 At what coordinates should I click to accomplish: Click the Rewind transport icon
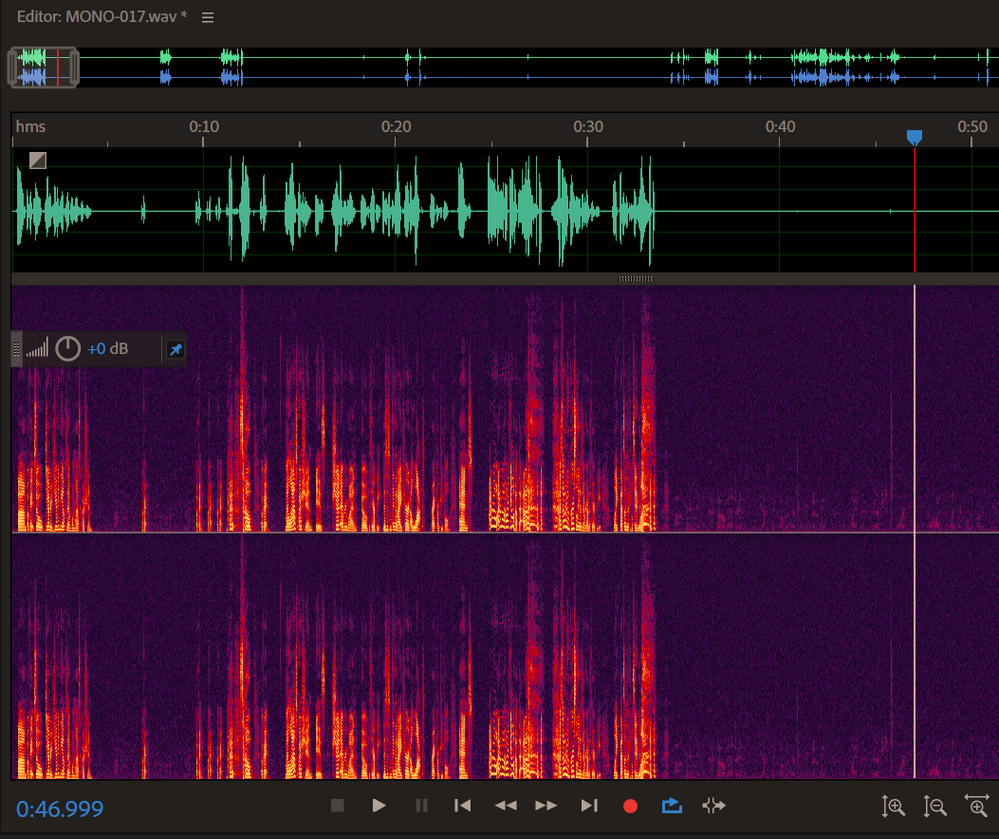(x=505, y=805)
